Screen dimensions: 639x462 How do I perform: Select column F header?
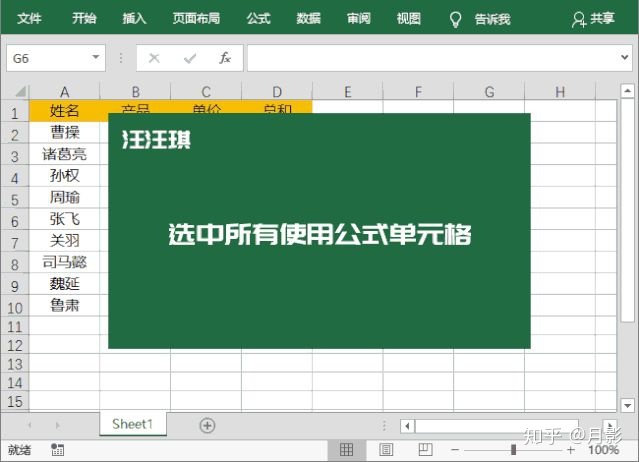pos(418,92)
